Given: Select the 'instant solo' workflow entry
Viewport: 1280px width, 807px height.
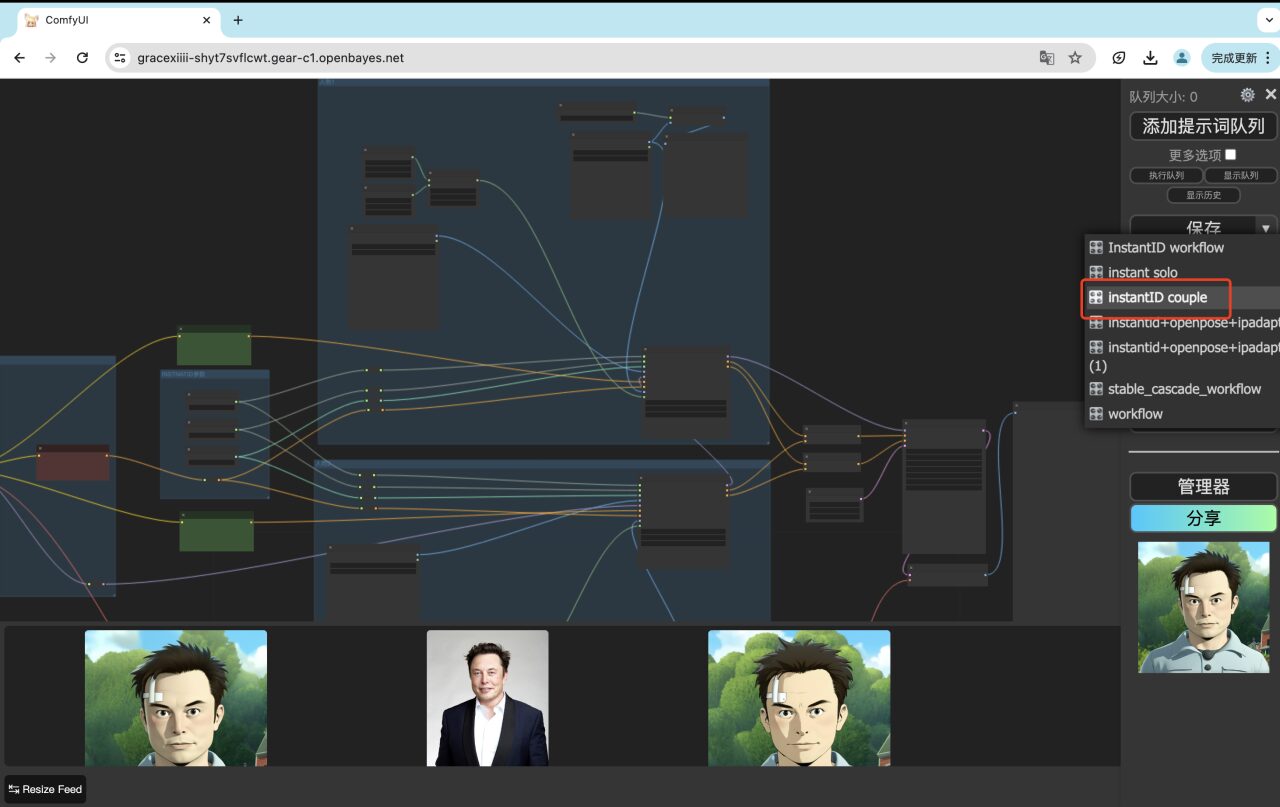Looking at the screenshot, I should 1142,272.
